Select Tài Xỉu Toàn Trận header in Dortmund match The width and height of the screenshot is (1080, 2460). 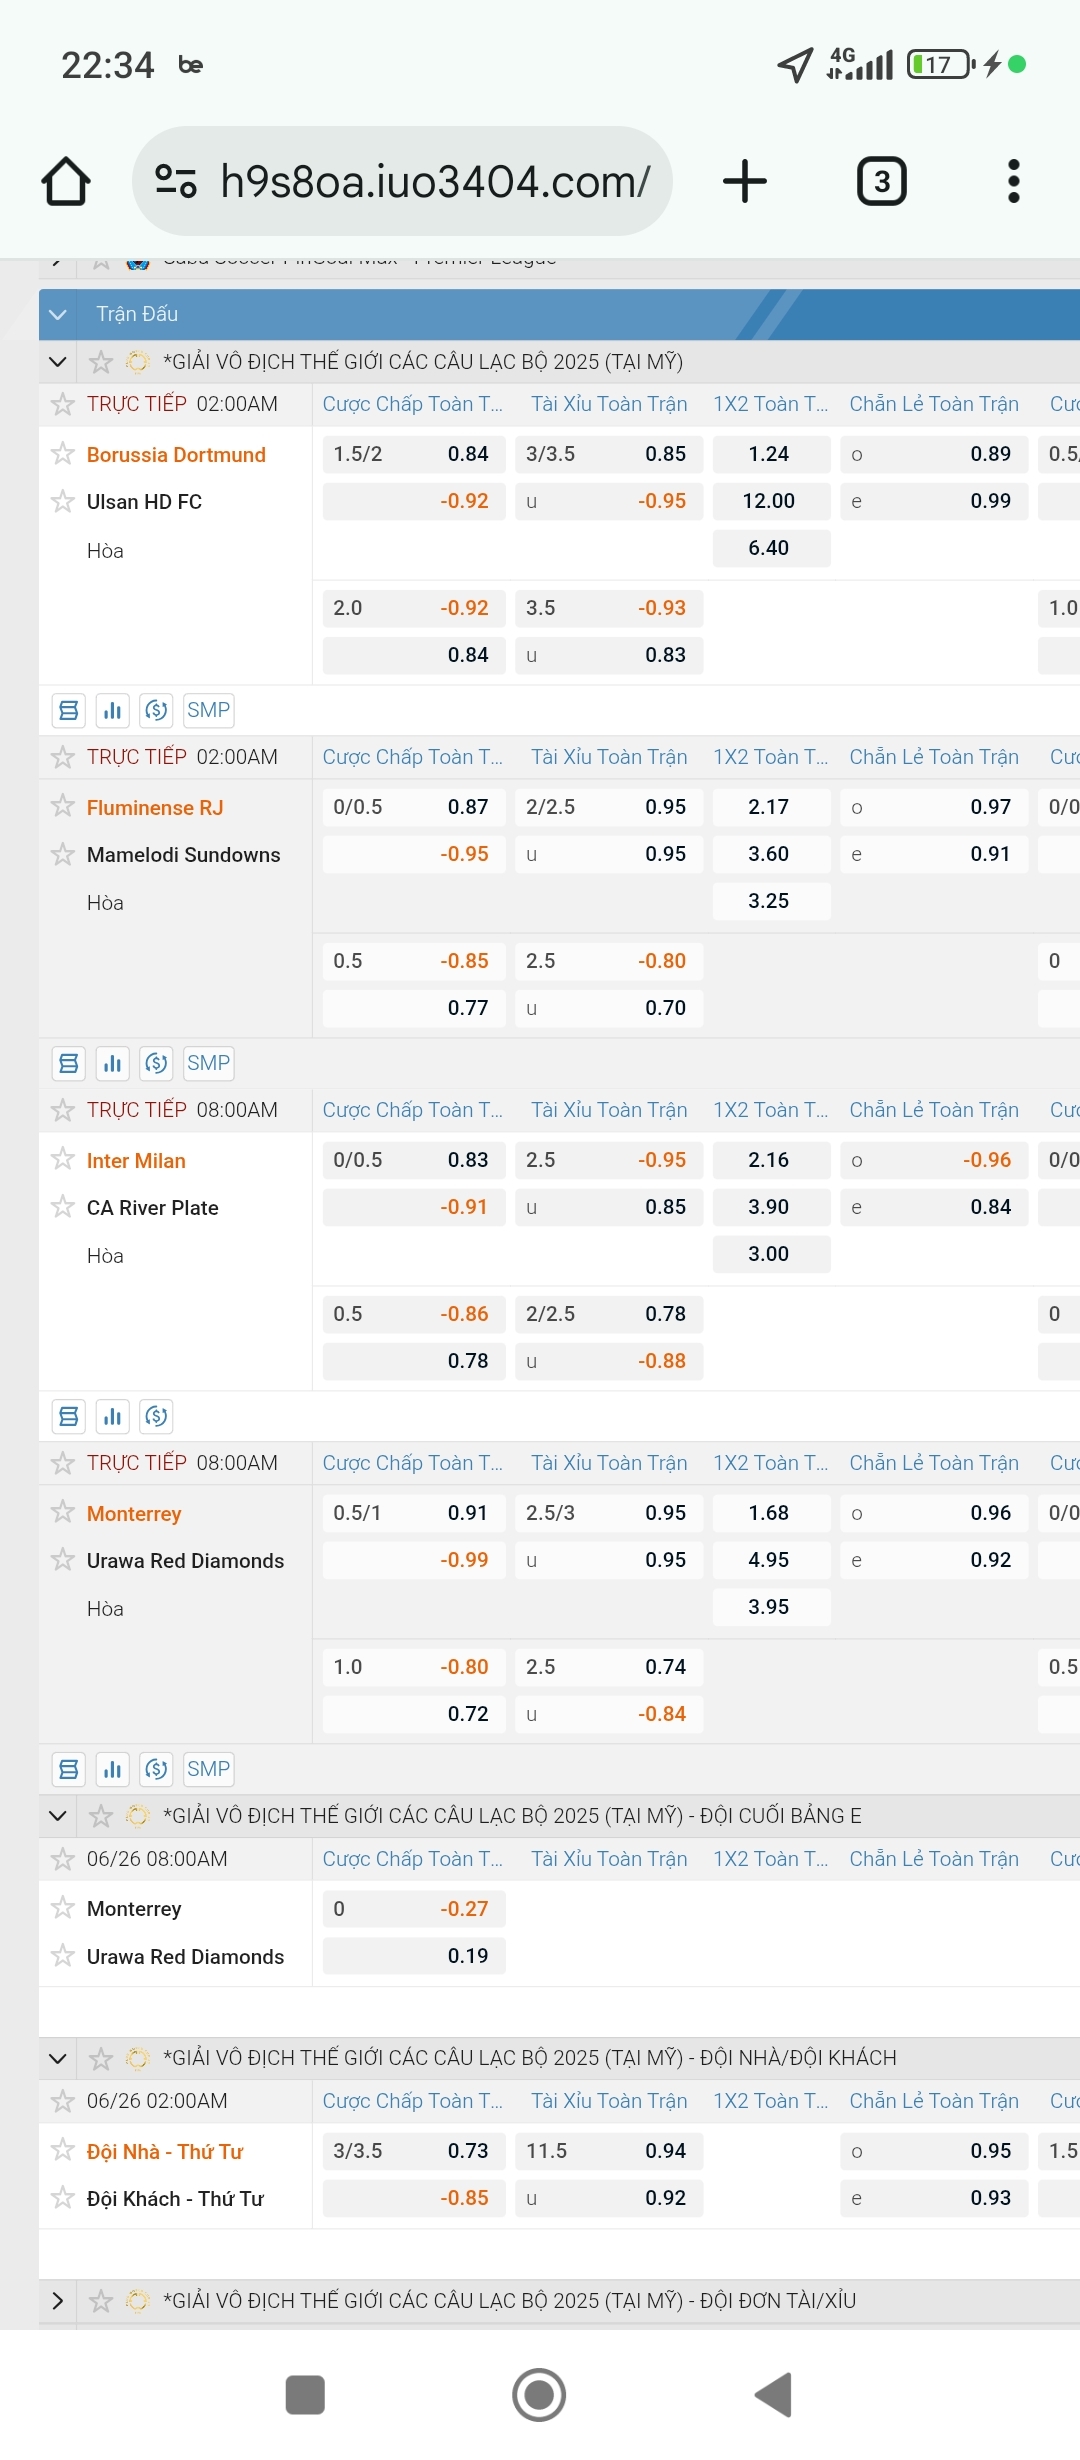click(x=609, y=404)
